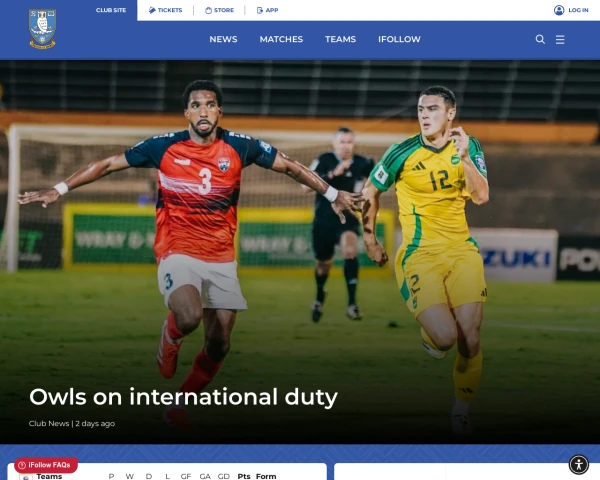The image size is (600, 480).
Task: Open the iFollow FAQs red badge
Action: pyautogui.click(x=46, y=465)
